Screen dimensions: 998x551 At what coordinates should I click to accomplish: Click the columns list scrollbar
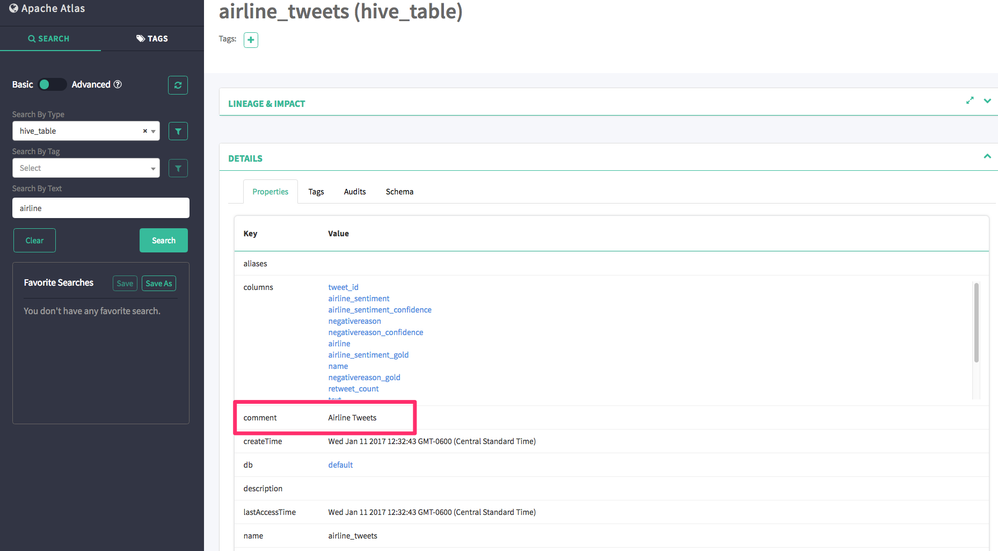[x=976, y=323]
